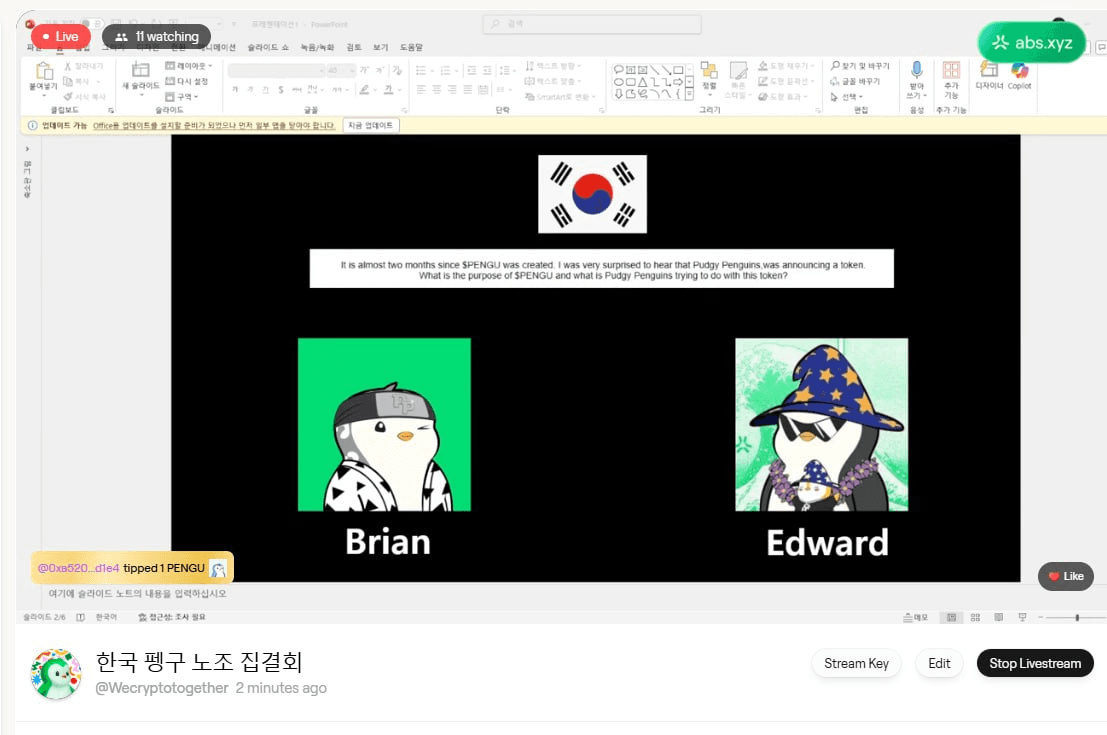
Task: Select Edward's wizard penguin image
Action: coord(822,424)
